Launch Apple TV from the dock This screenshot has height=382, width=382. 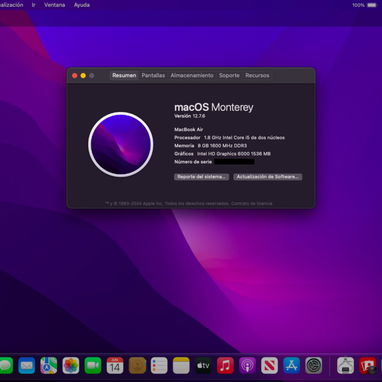(203, 366)
